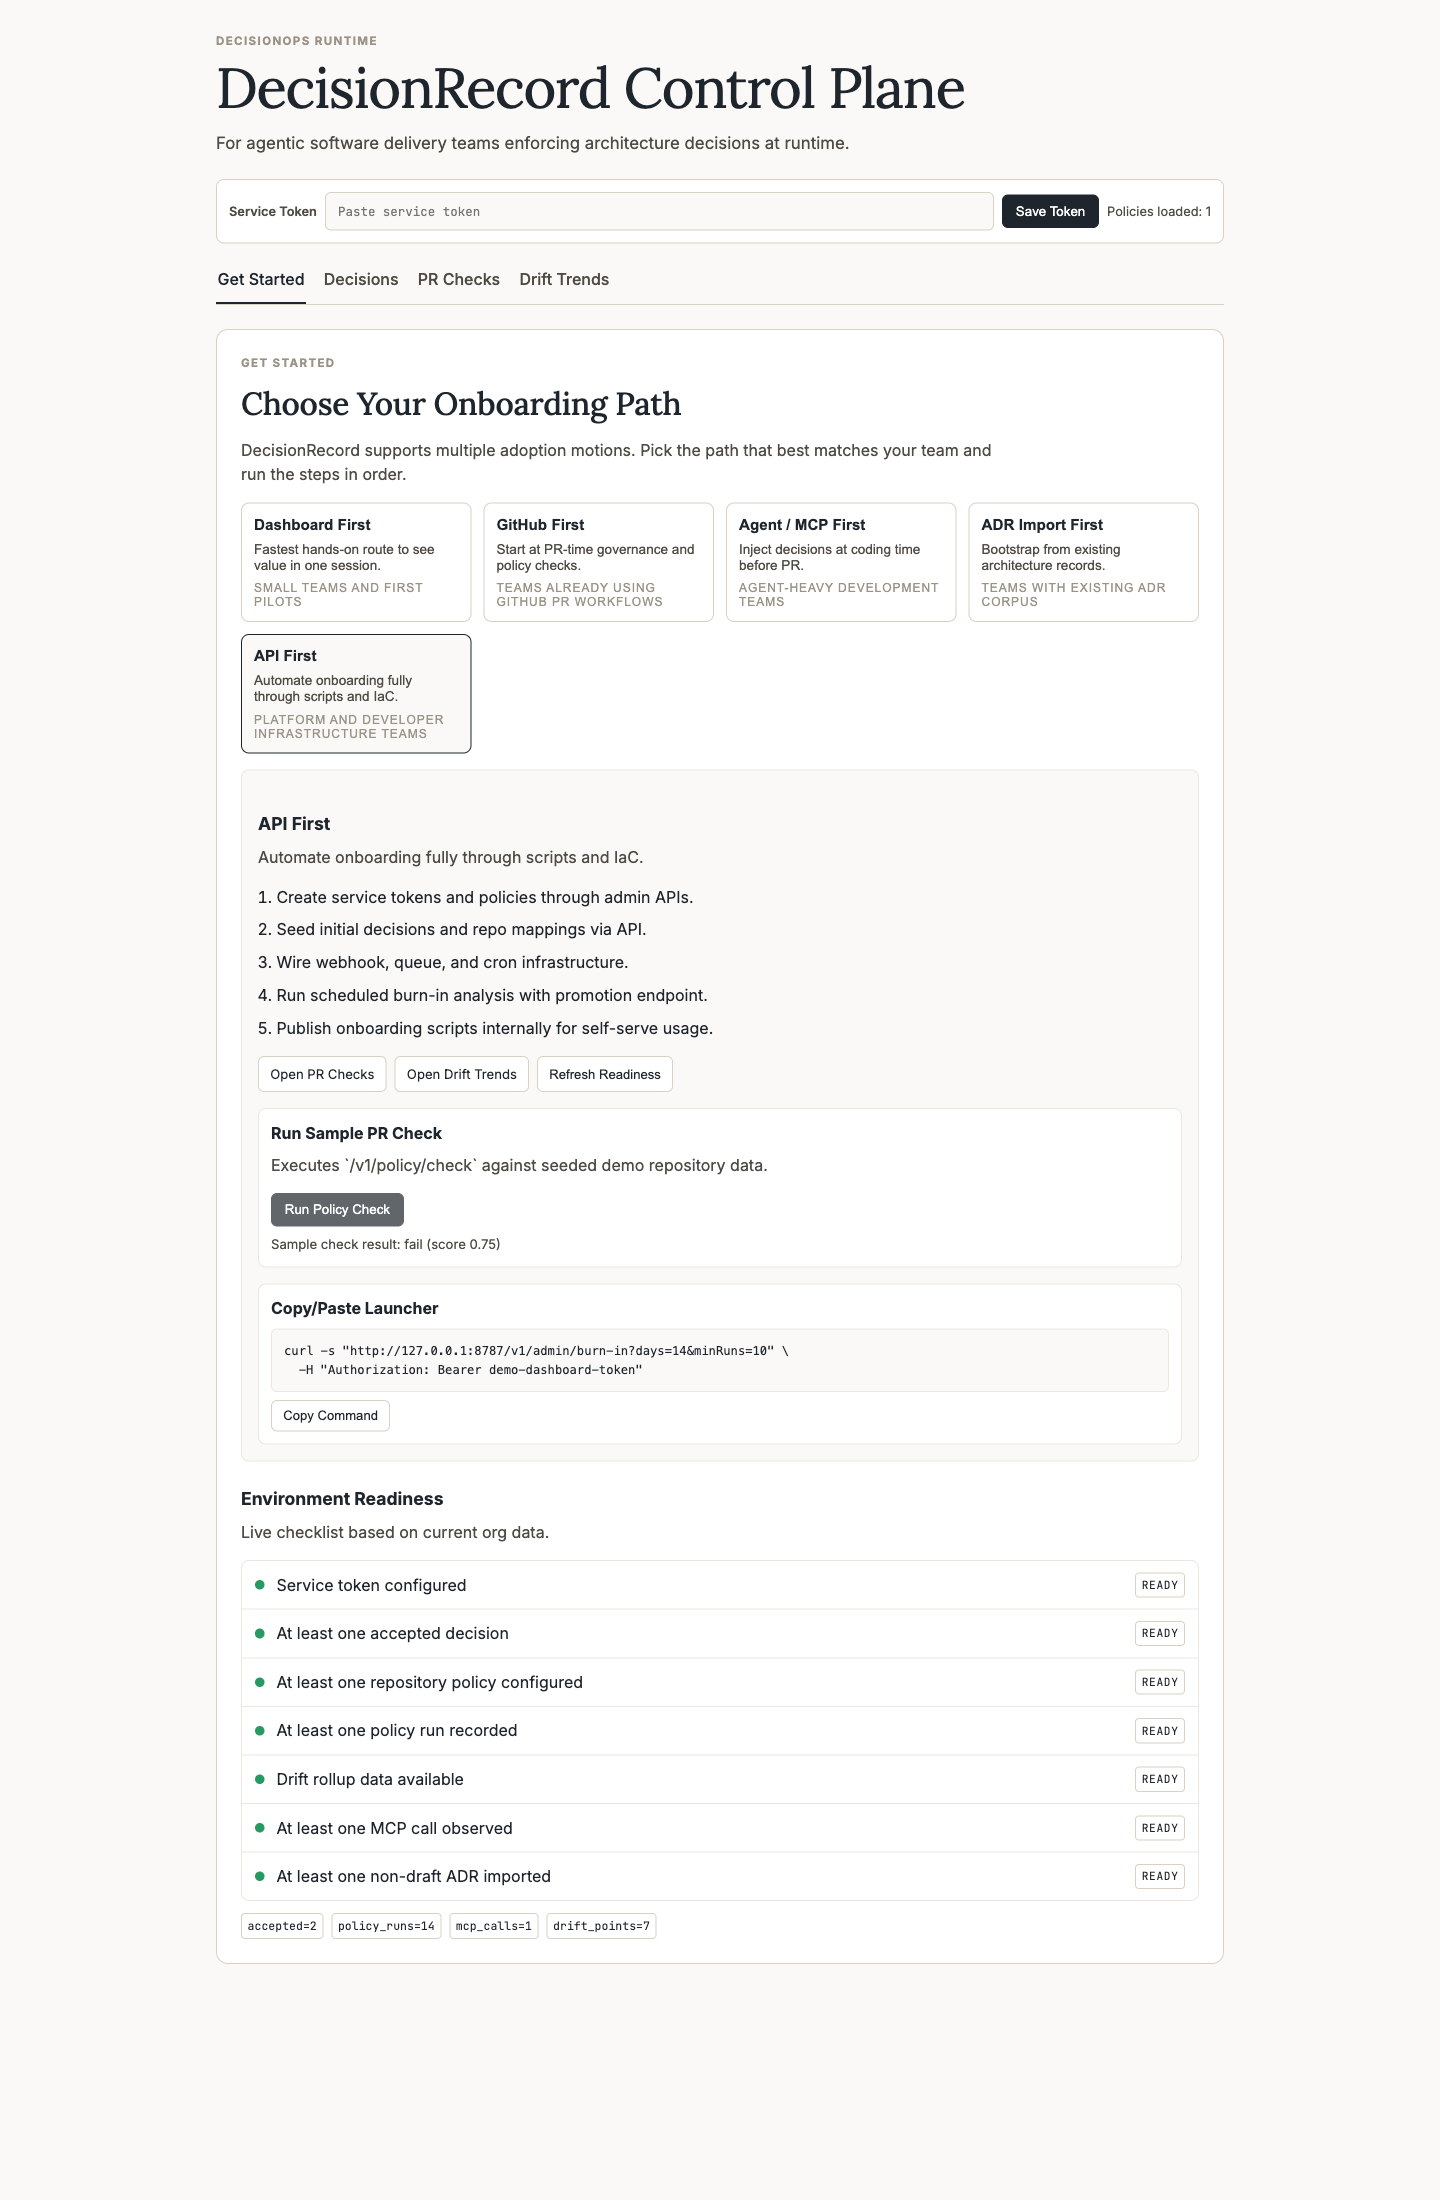Image resolution: width=1440 pixels, height=2200 pixels.
Task: Select the Get Started tab
Action: pyautogui.click(x=261, y=280)
